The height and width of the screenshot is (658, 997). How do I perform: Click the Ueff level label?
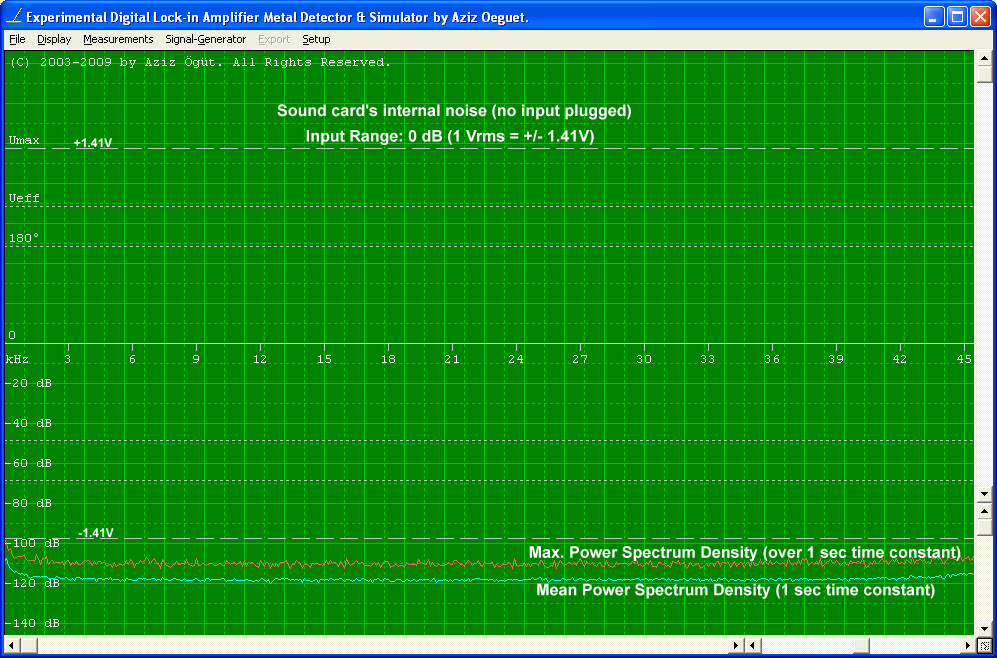[24, 198]
